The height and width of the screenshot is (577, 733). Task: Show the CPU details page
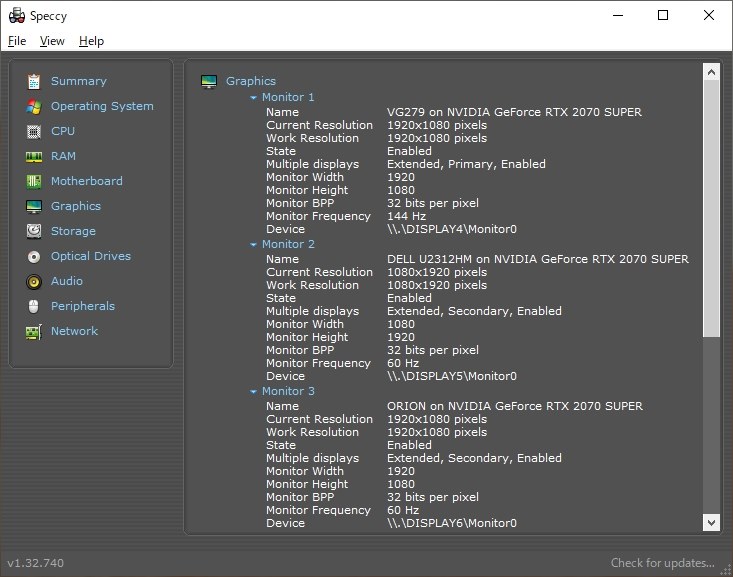click(x=63, y=131)
